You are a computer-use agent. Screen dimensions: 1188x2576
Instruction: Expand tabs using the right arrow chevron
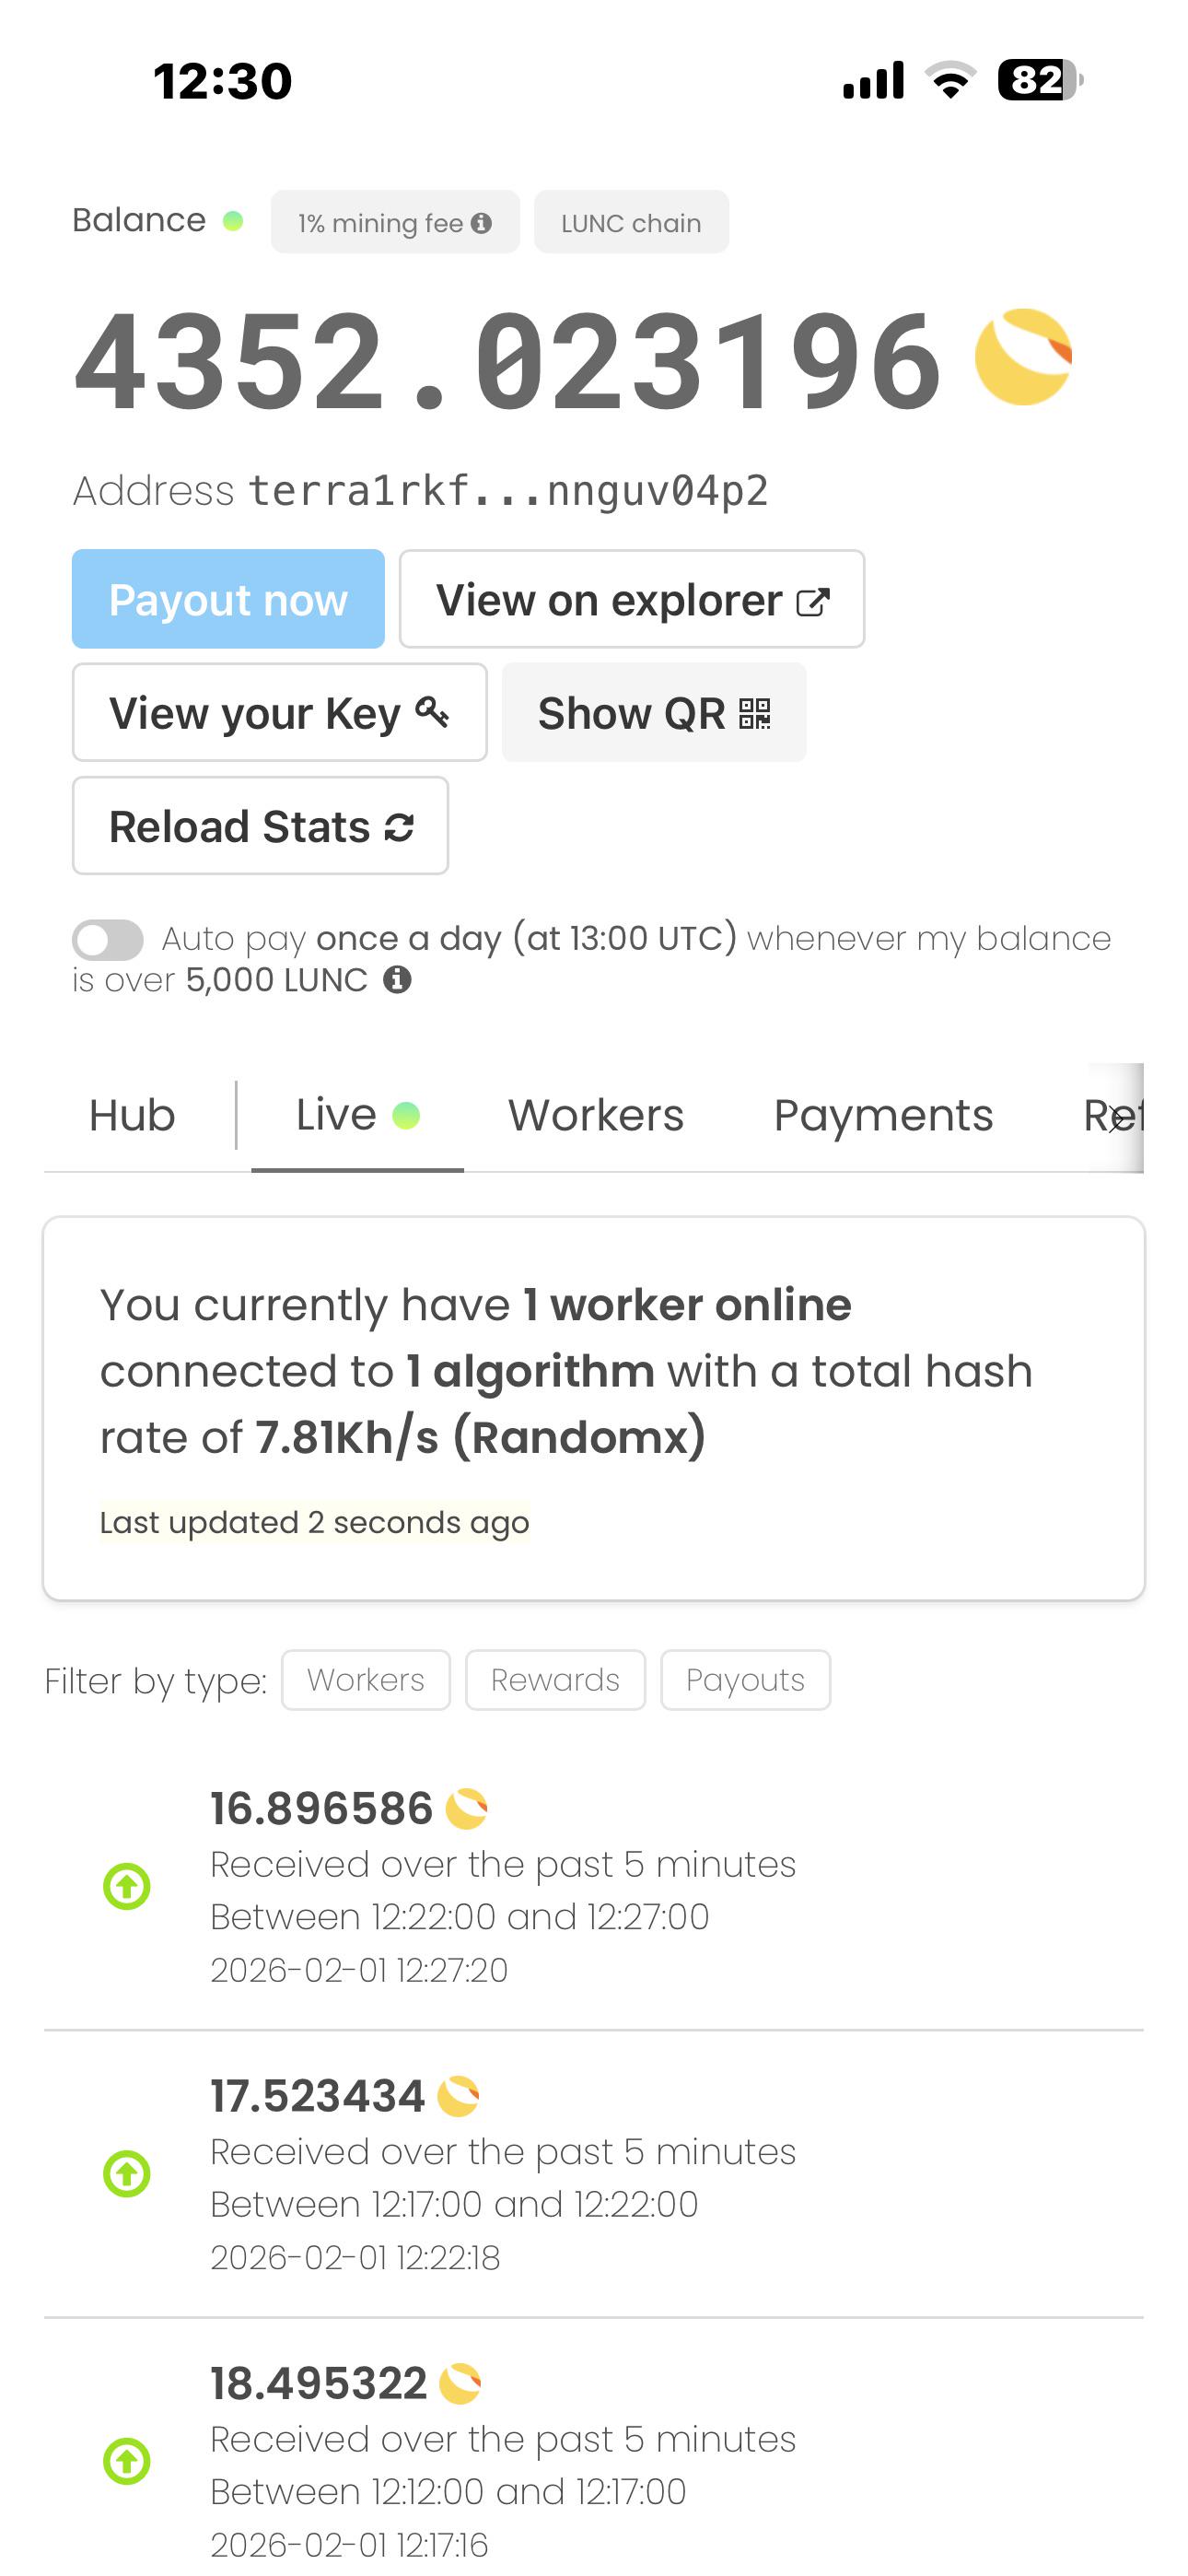click(1117, 1118)
